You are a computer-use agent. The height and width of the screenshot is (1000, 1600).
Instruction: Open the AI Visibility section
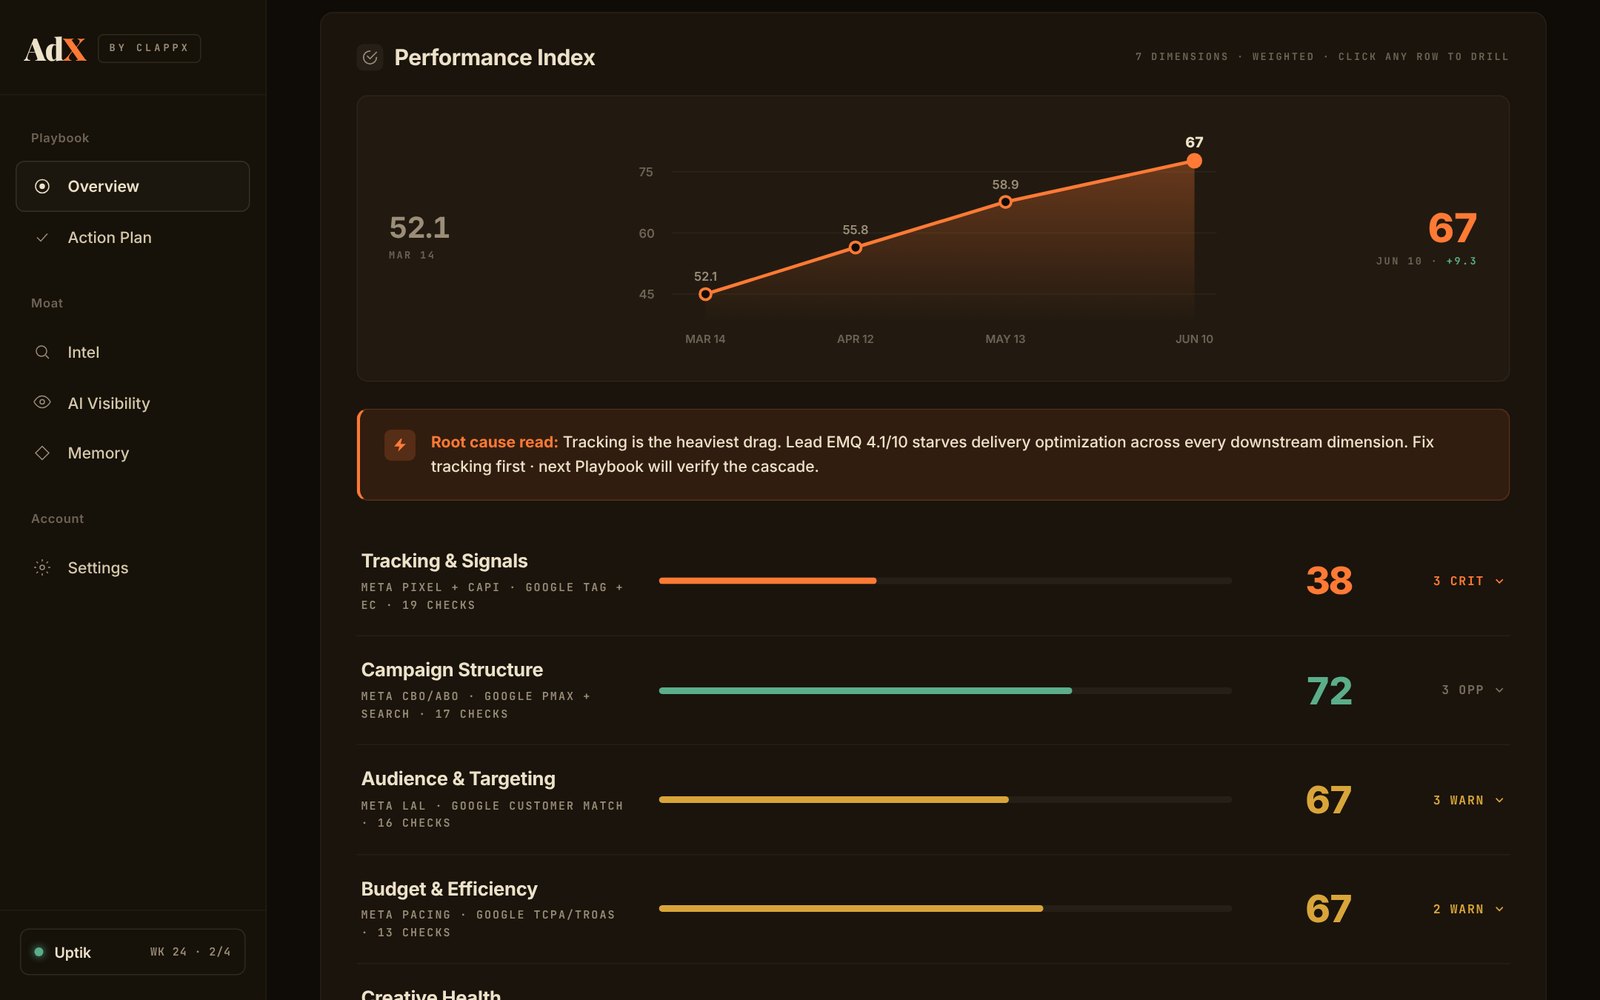point(132,403)
